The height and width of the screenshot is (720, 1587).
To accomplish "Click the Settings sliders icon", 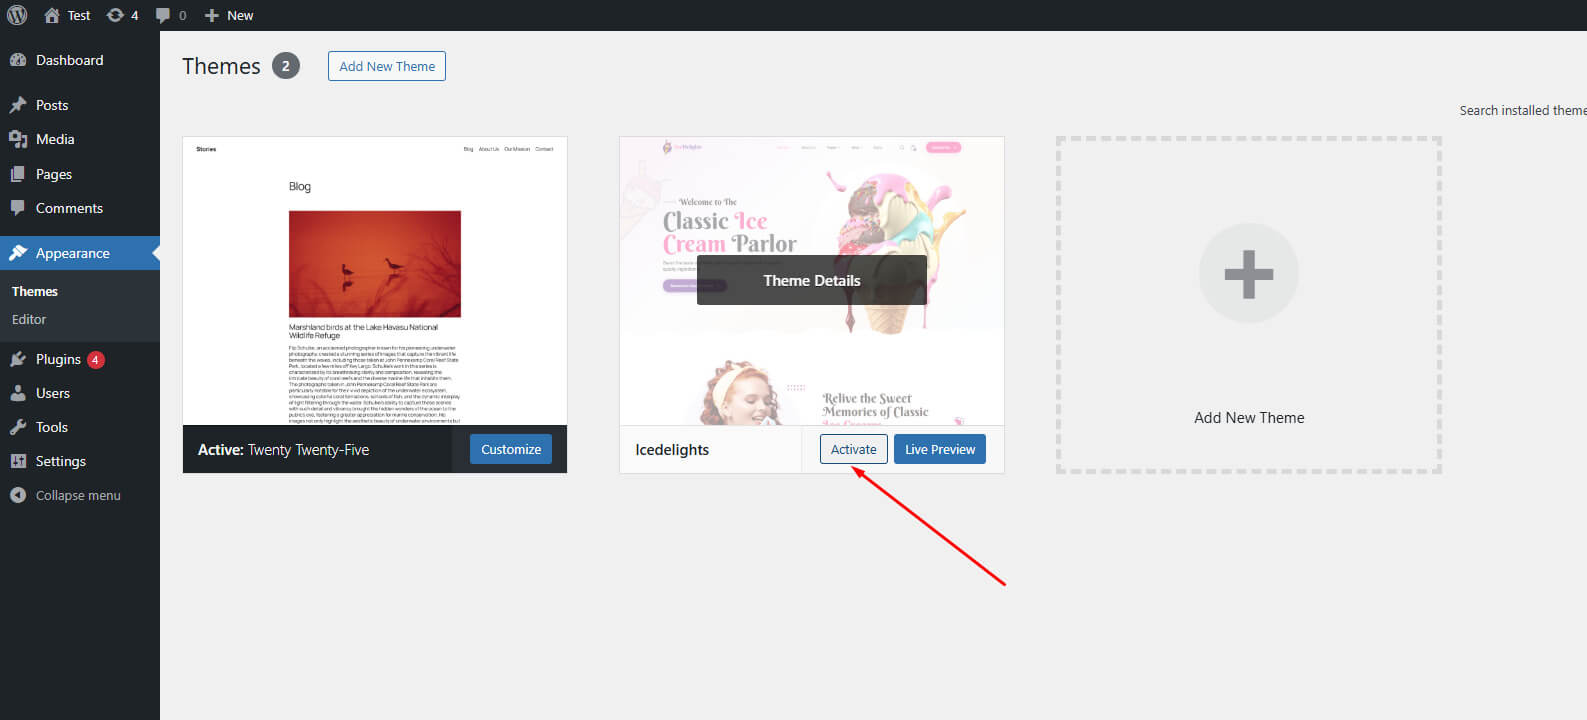I will [18, 461].
